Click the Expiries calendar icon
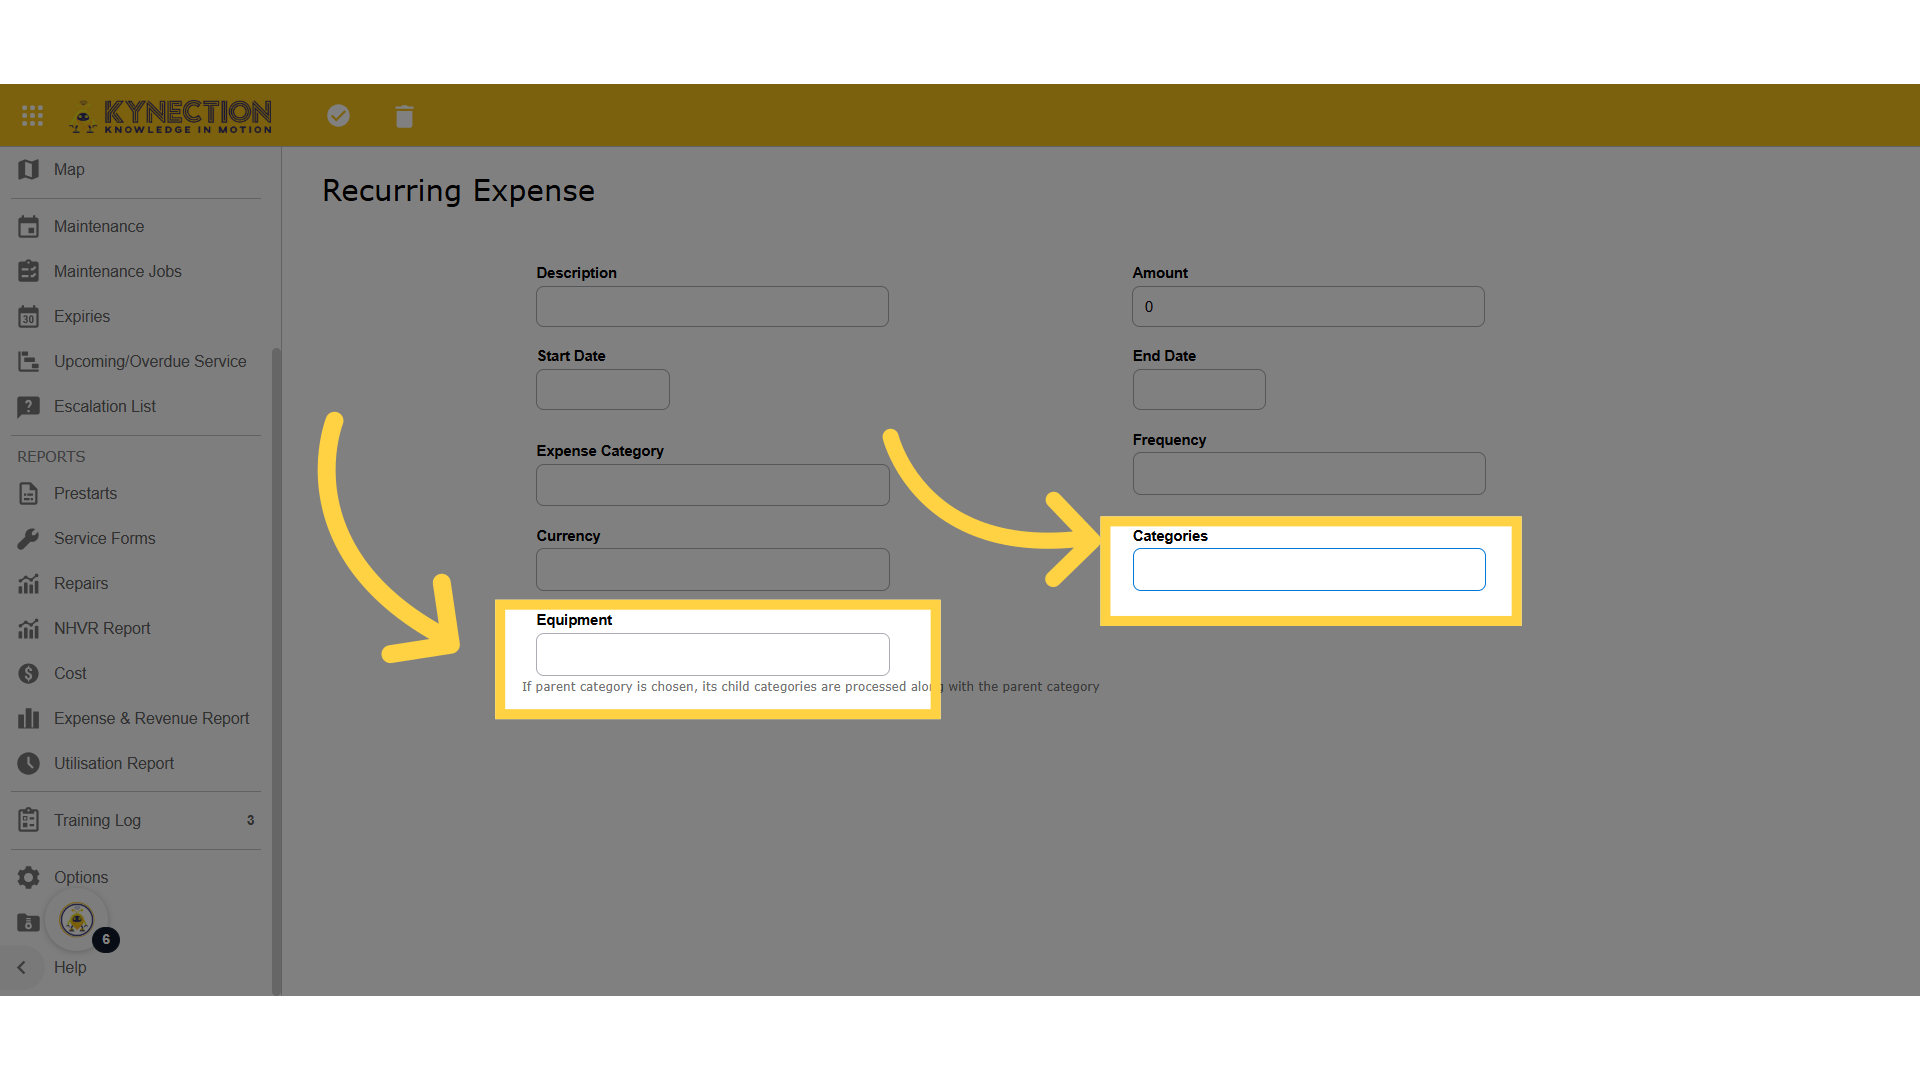Image resolution: width=1920 pixels, height=1080 pixels. pyautogui.click(x=29, y=317)
